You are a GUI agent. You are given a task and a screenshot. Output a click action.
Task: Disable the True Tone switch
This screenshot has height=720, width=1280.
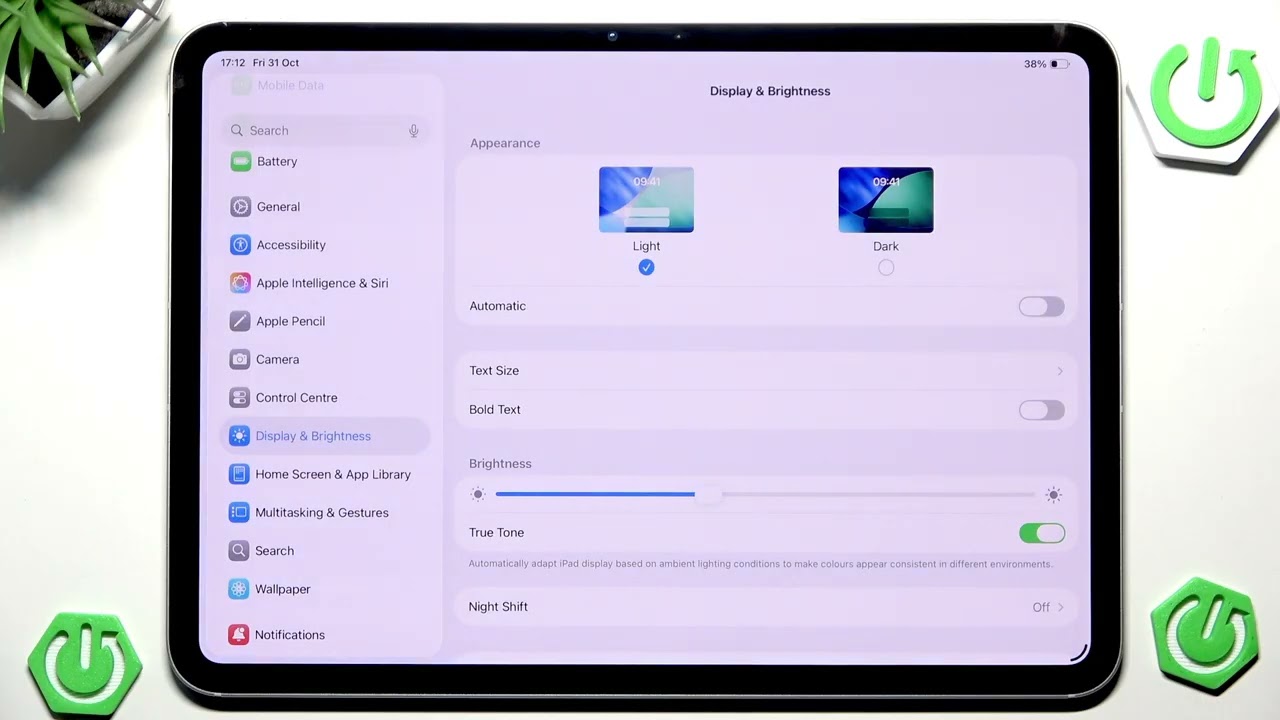coord(1042,533)
